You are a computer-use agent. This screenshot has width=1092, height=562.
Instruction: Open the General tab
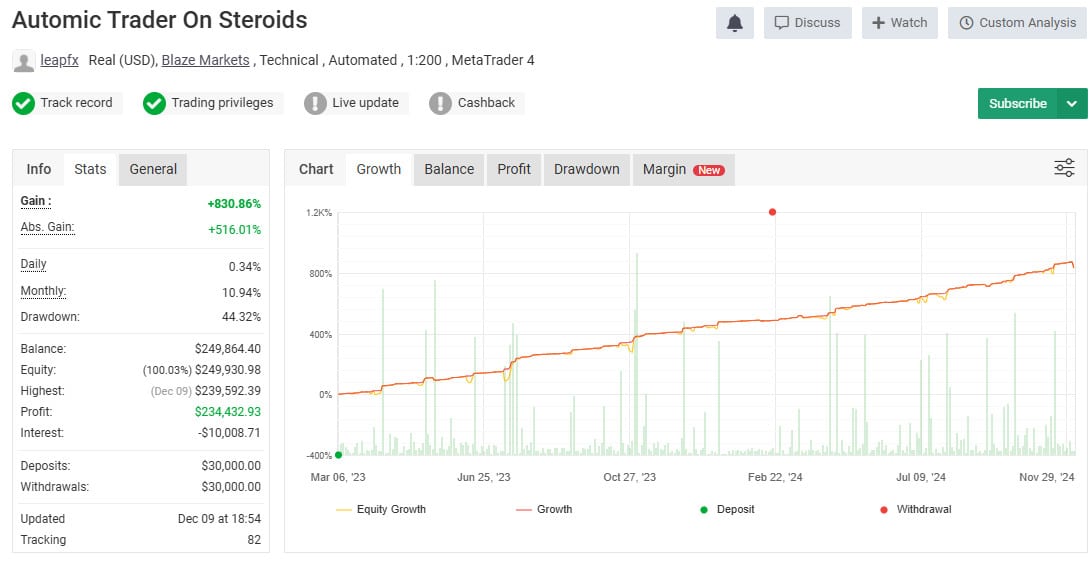(153, 169)
